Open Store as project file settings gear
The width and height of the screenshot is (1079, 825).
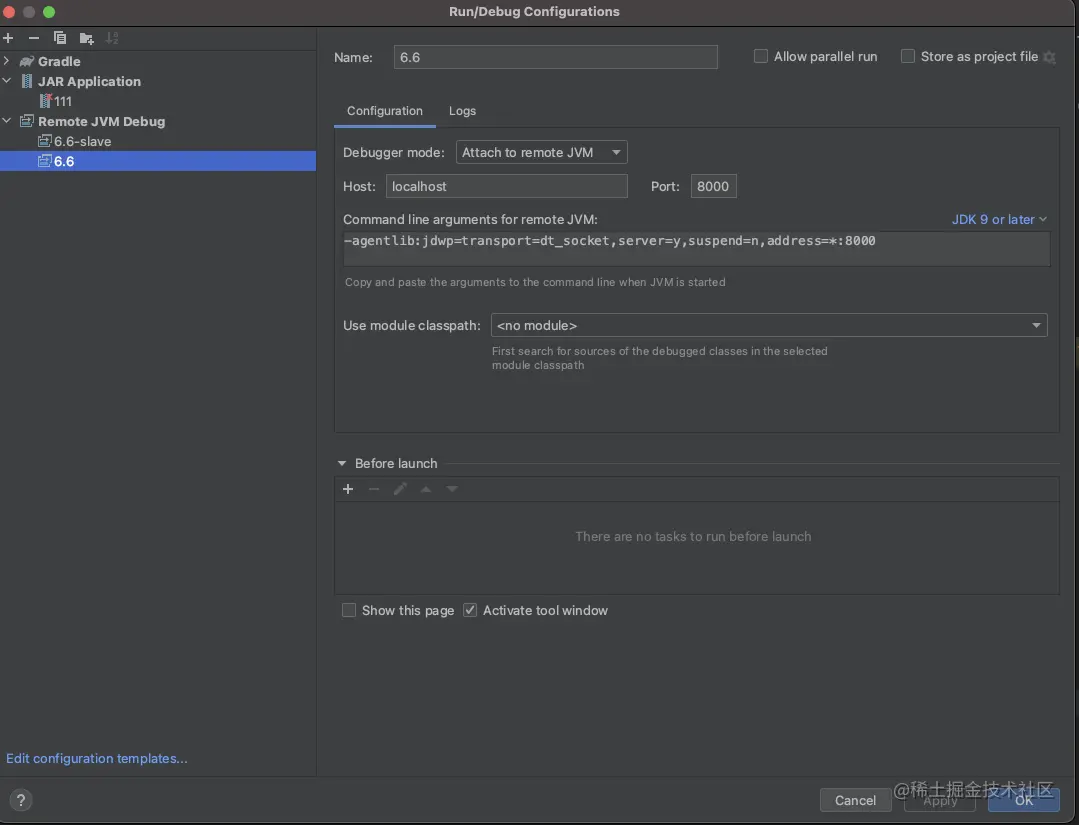[x=1049, y=57]
